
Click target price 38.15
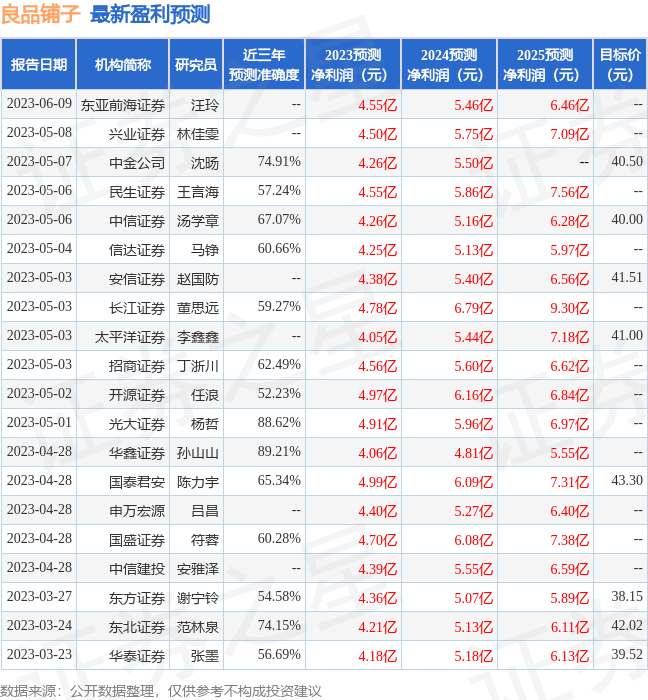pos(627,597)
